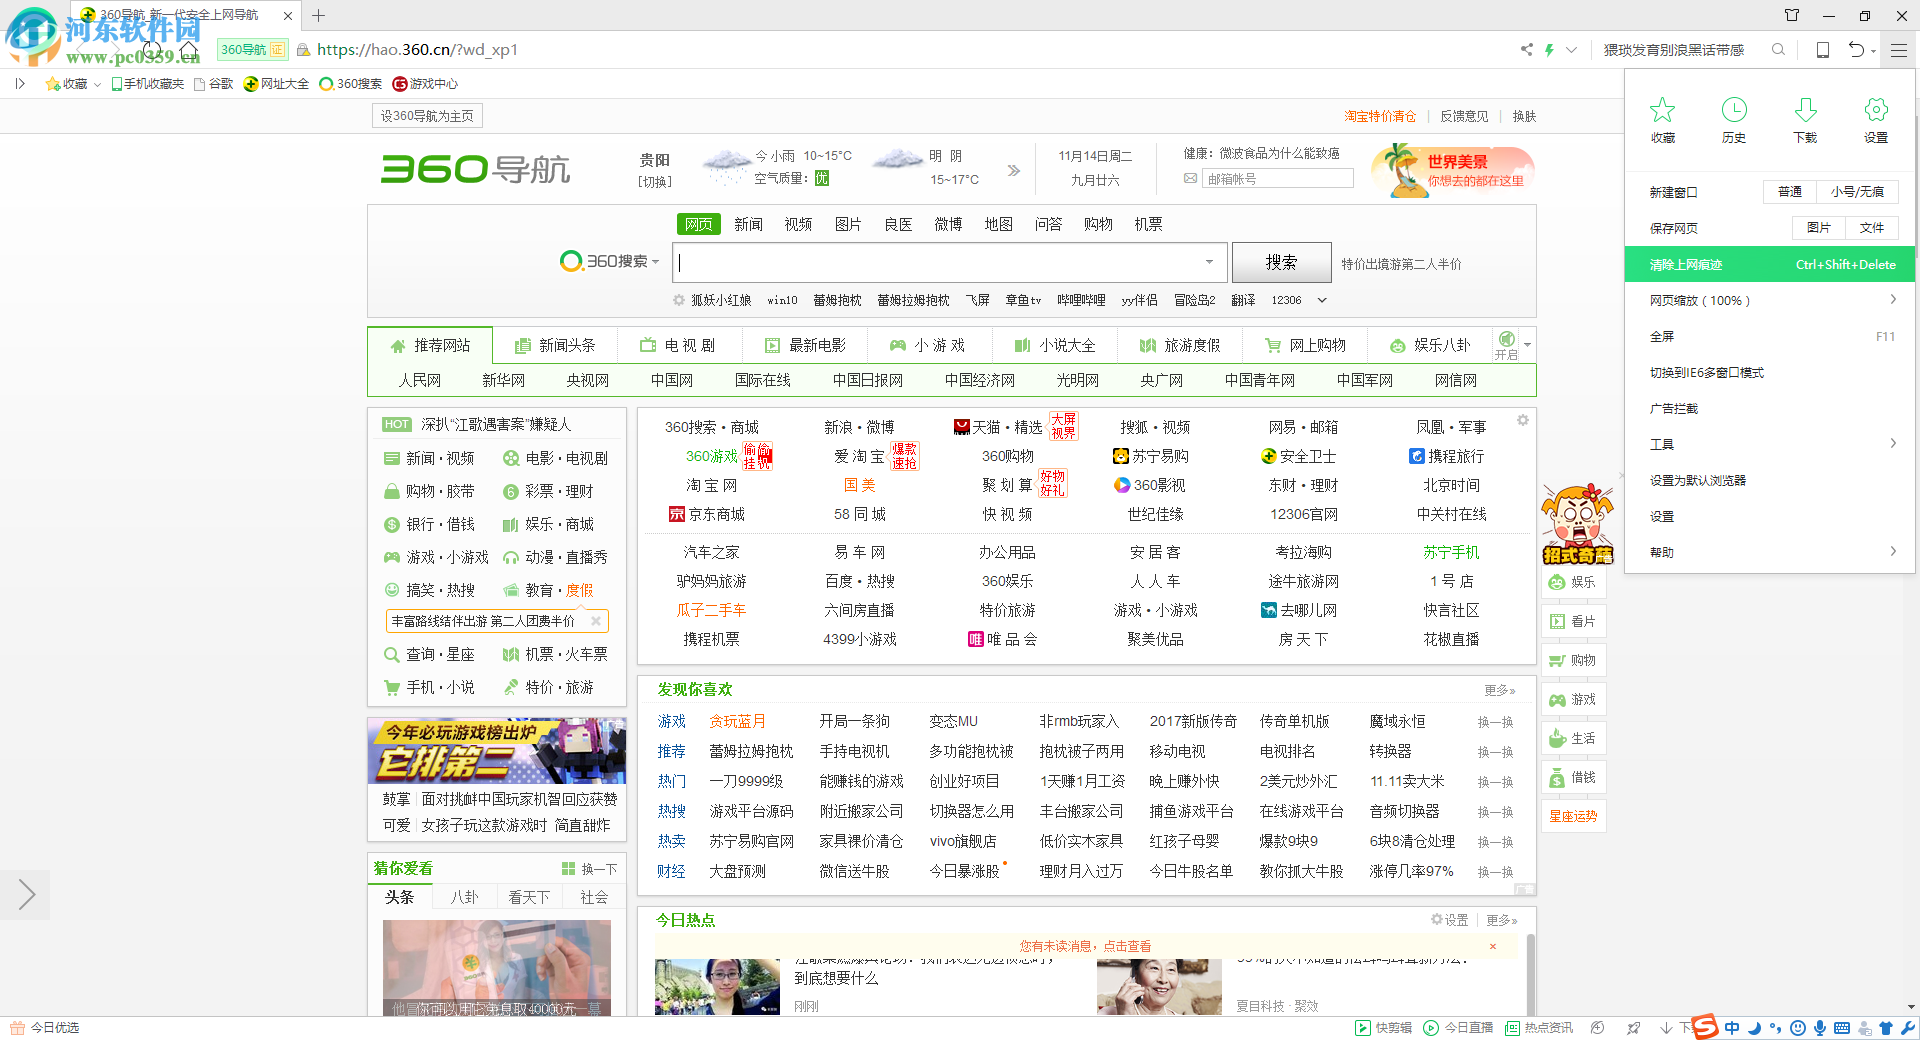Open 人民网 link

click(420, 380)
